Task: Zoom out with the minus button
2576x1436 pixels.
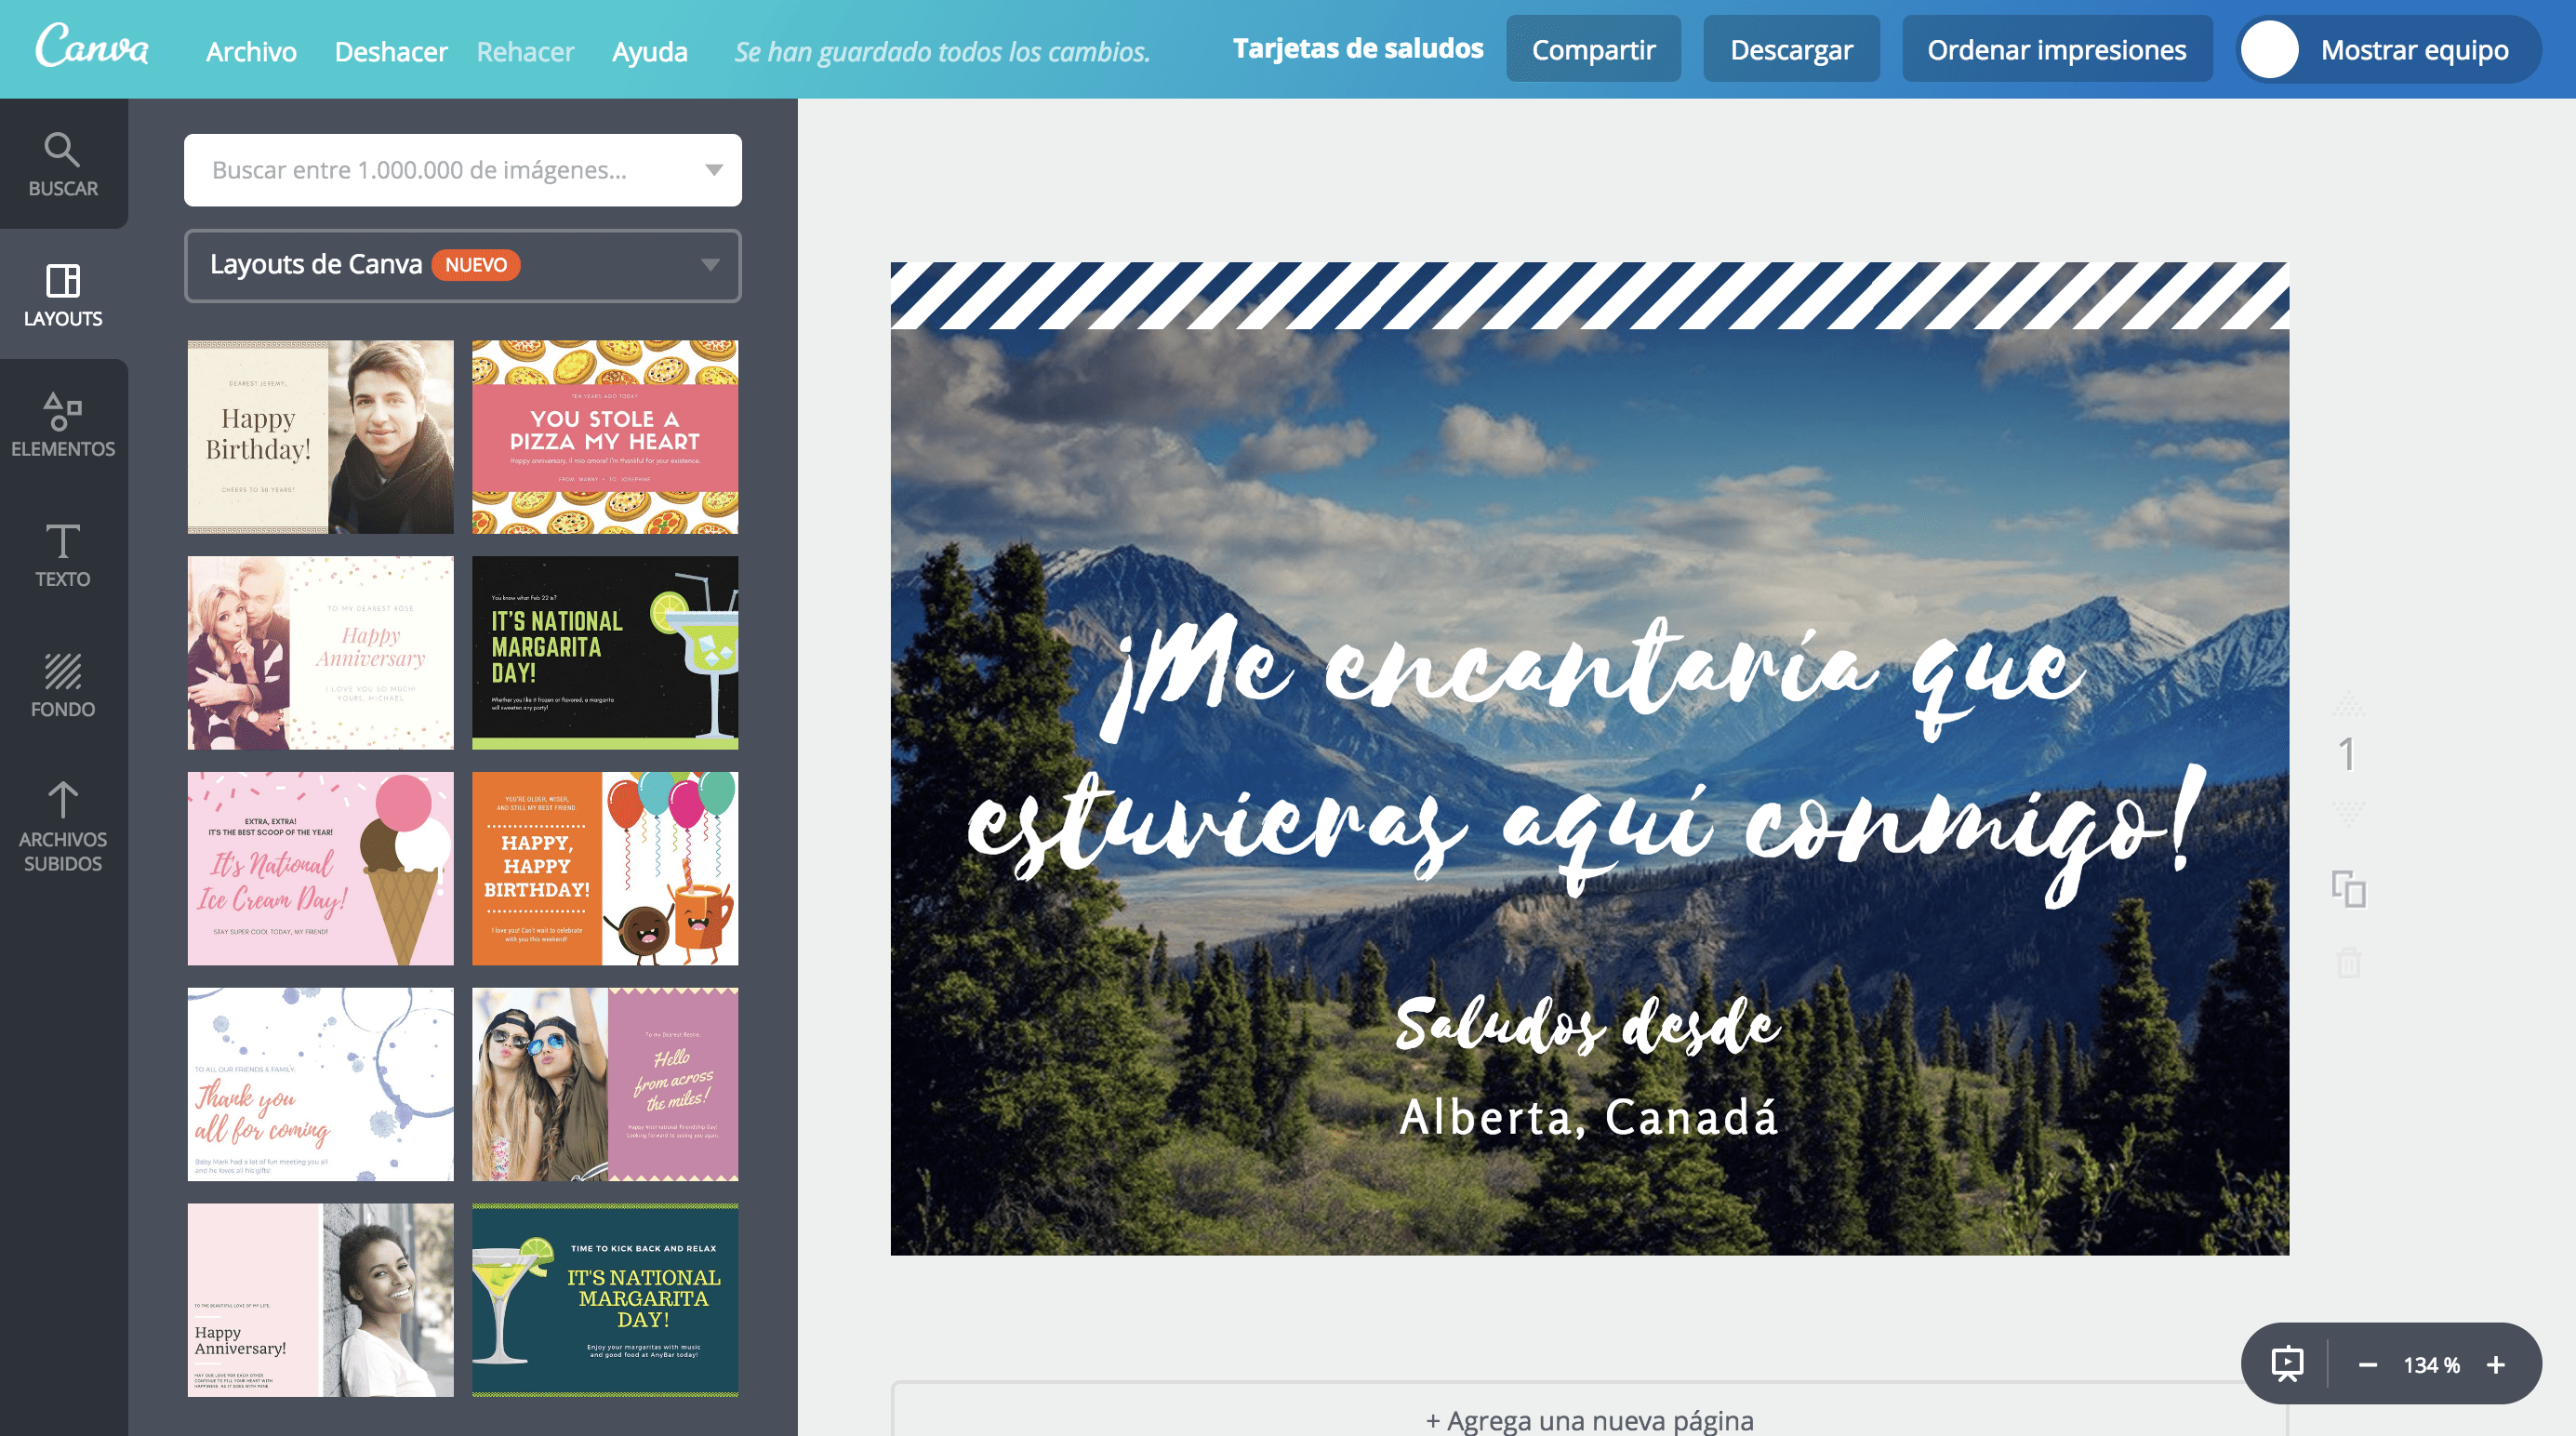Action: pyautogui.click(x=2368, y=1365)
